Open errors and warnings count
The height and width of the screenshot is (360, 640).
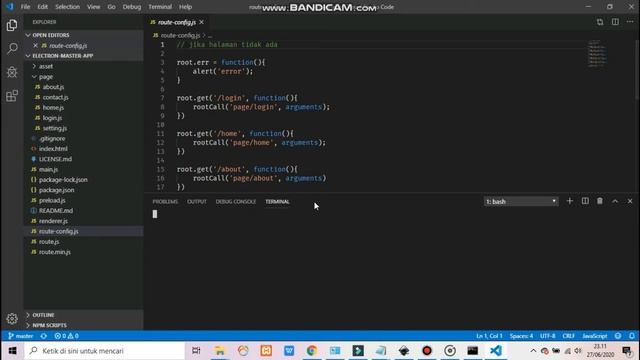click(x=67, y=336)
